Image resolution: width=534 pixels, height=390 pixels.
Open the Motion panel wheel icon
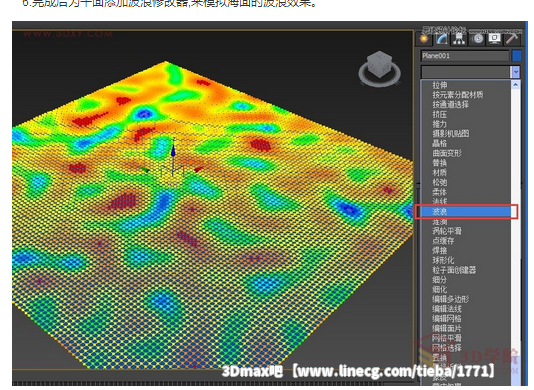click(477, 39)
